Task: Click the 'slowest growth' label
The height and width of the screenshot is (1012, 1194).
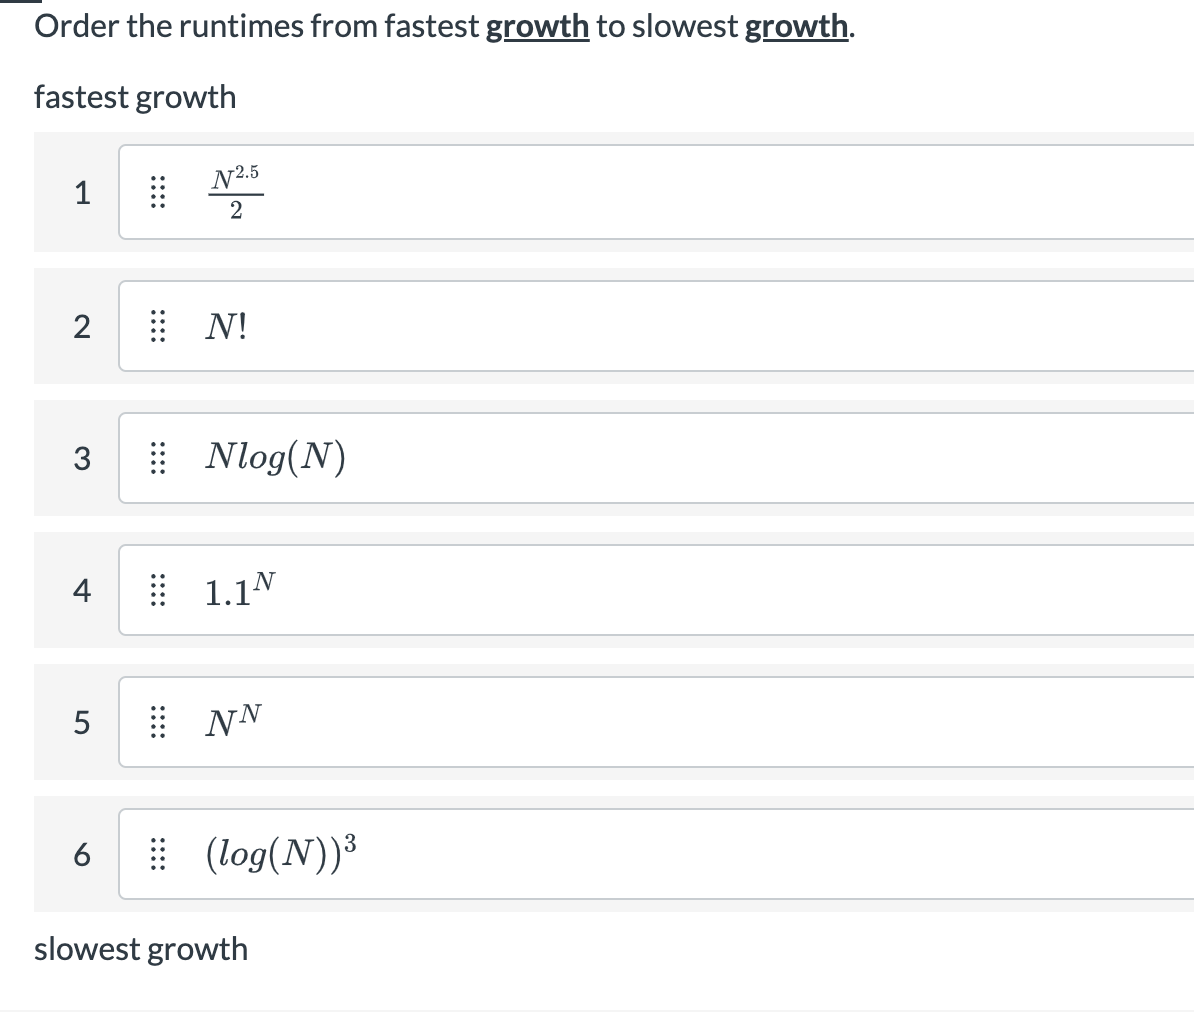Action: point(140,949)
